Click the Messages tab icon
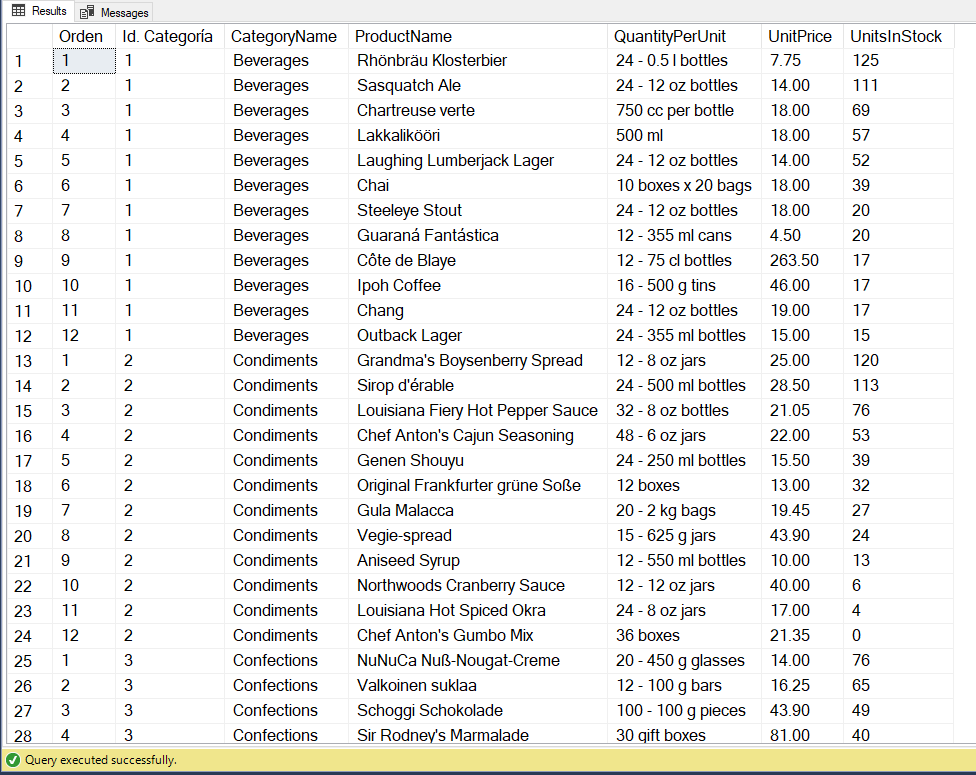976x775 pixels. (x=87, y=12)
